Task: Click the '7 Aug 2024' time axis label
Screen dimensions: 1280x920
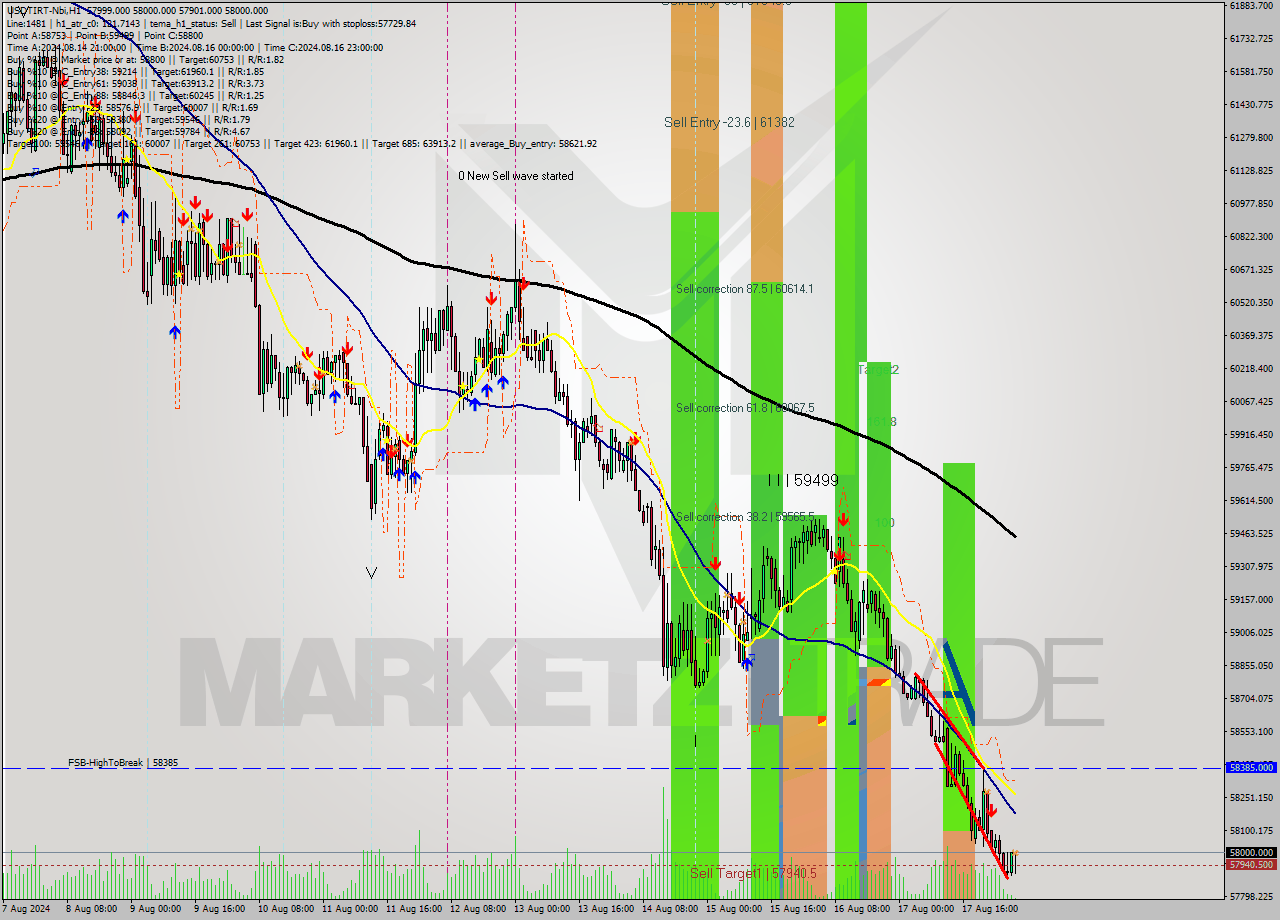Action: [x=27, y=909]
